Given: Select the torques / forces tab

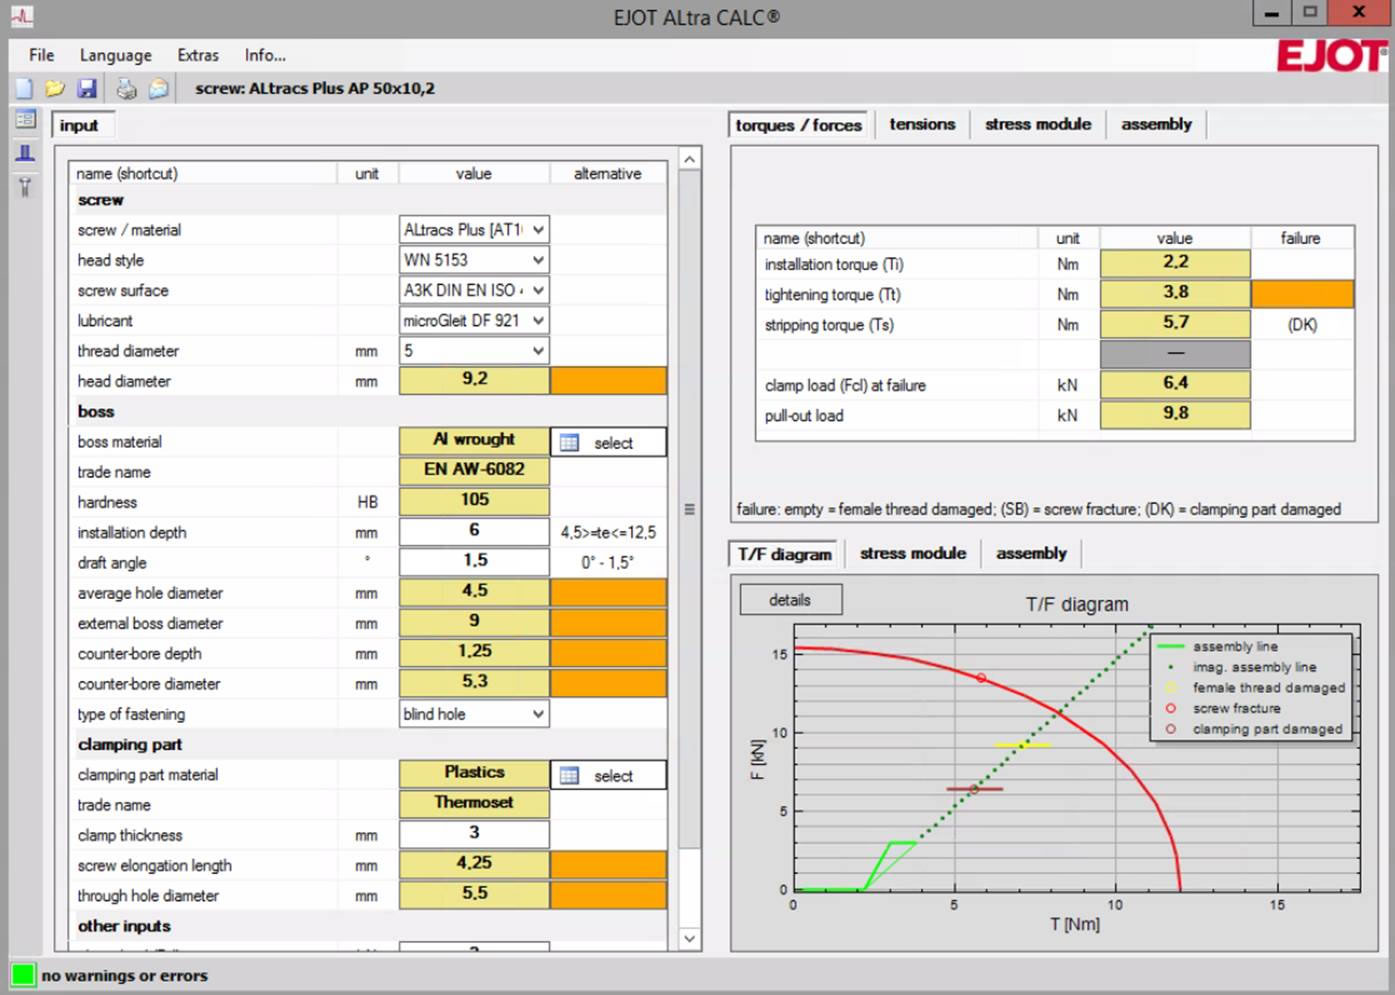Looking at the screenshot, I should coord(798,125).
